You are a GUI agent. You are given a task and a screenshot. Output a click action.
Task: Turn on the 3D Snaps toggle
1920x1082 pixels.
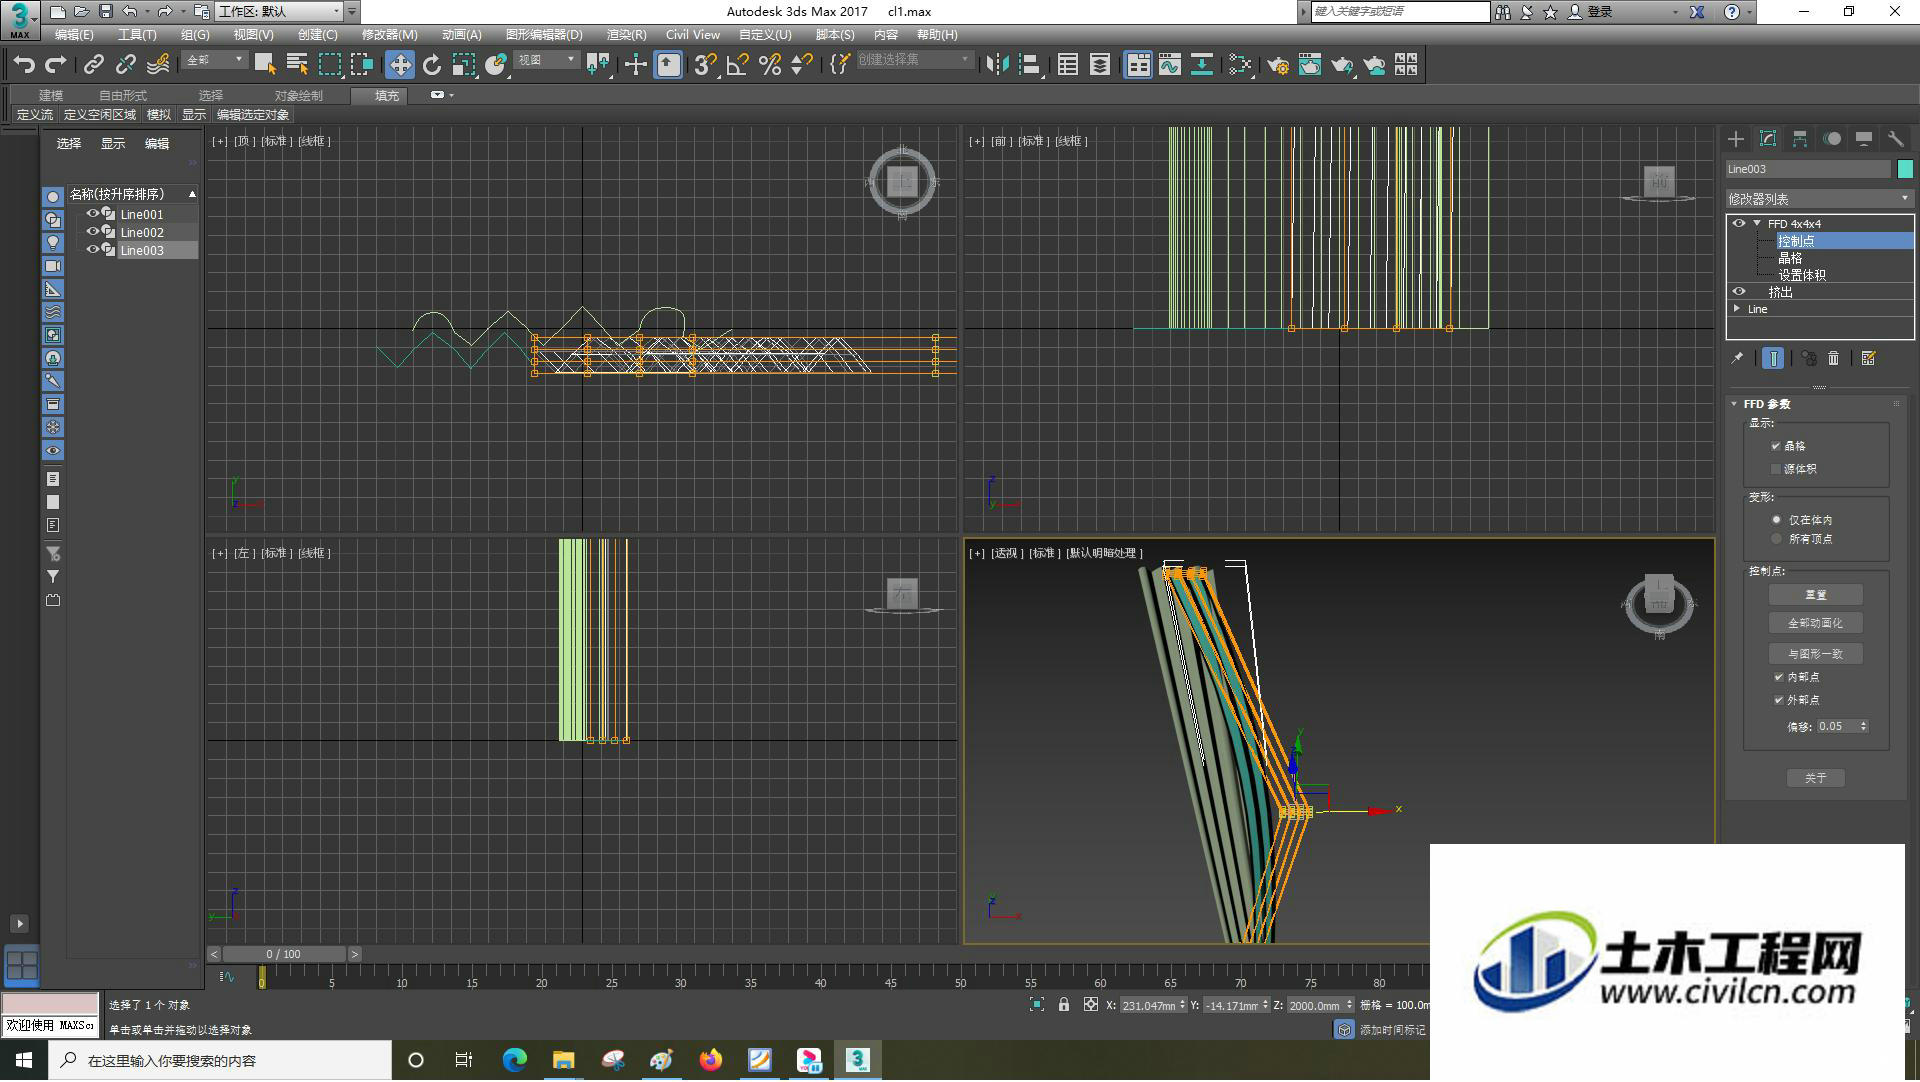coord(705,65)
